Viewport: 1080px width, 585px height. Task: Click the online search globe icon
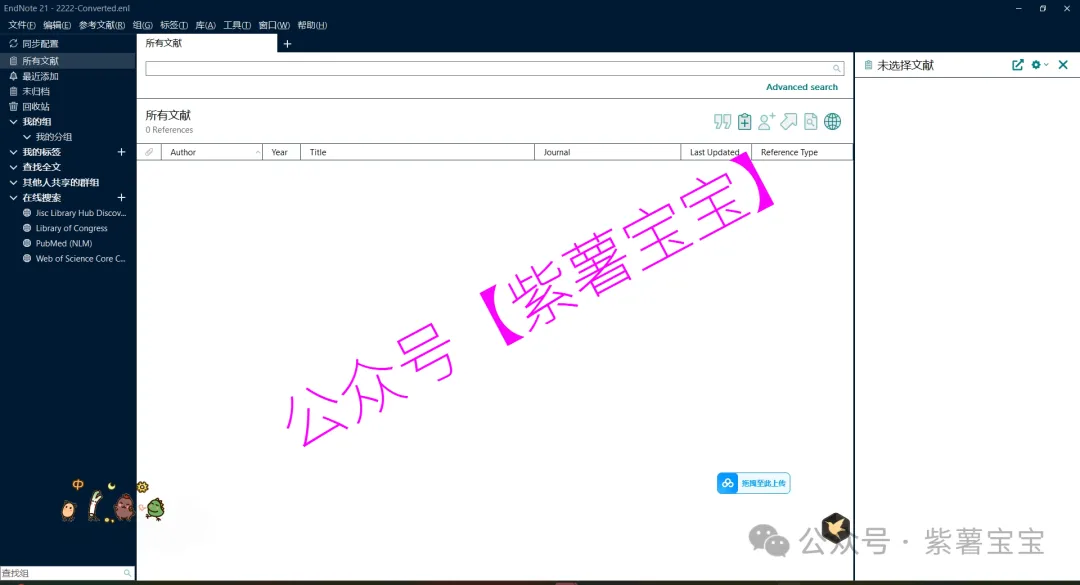coord(832,122)
